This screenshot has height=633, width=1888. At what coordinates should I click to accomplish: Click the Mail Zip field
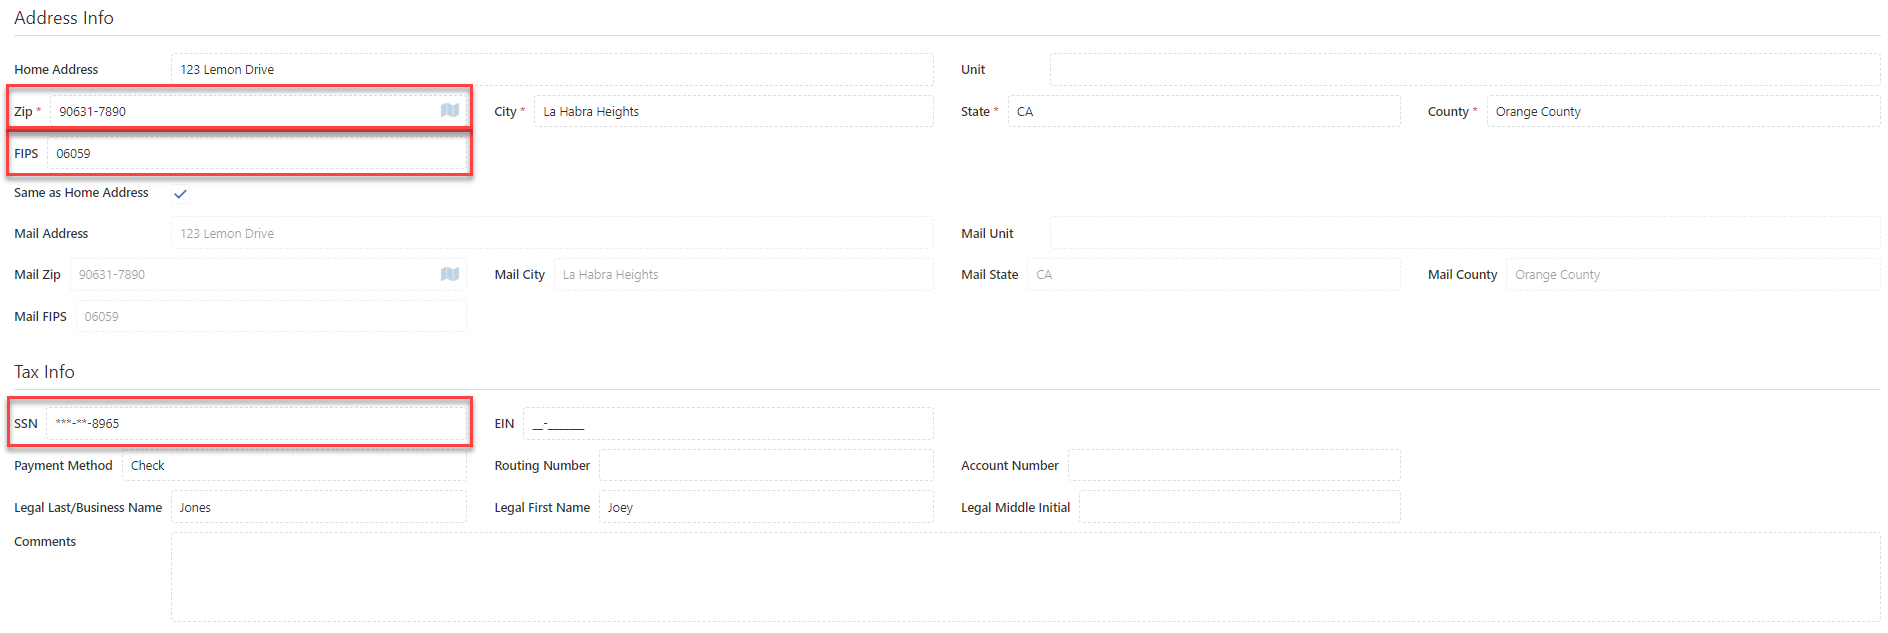point(268,274)
